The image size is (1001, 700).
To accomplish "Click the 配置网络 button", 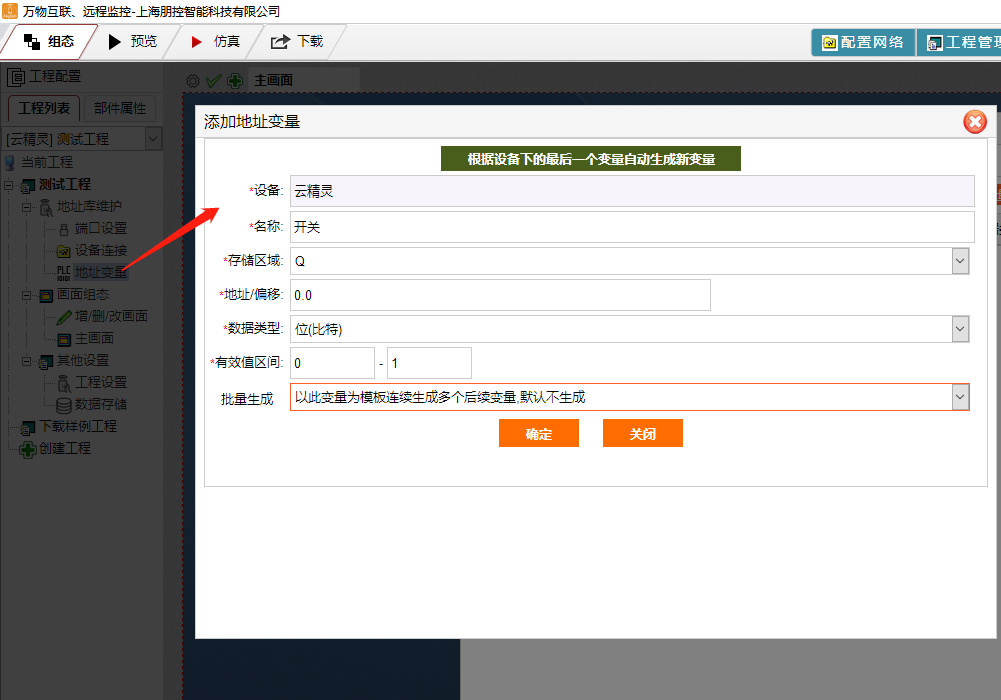I will pos(862,42).
